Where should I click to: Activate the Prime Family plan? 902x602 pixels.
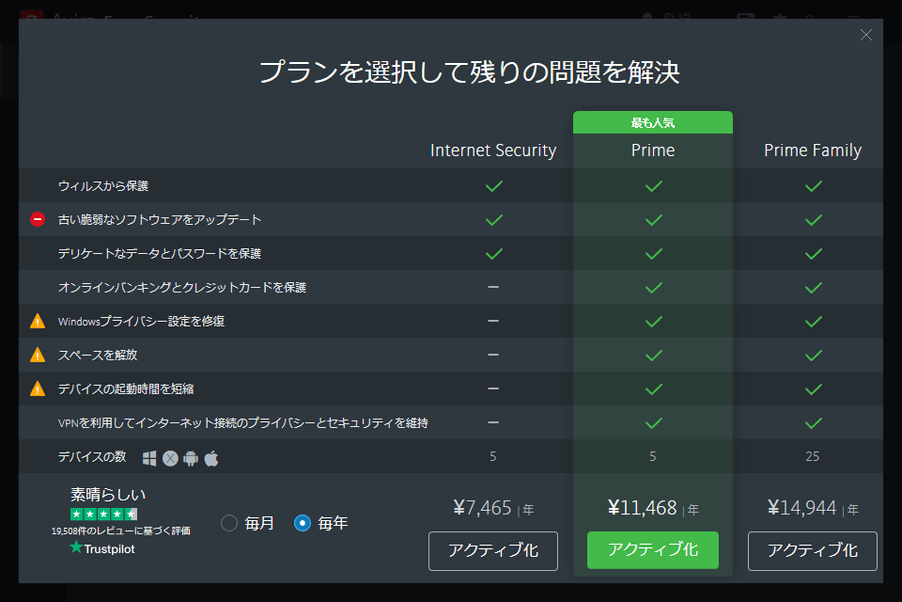[x=812, y=551]
